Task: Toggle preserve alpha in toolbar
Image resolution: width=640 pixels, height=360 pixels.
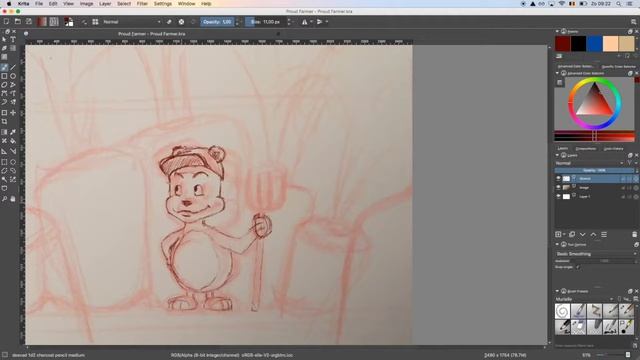Action: pos(181,22)
